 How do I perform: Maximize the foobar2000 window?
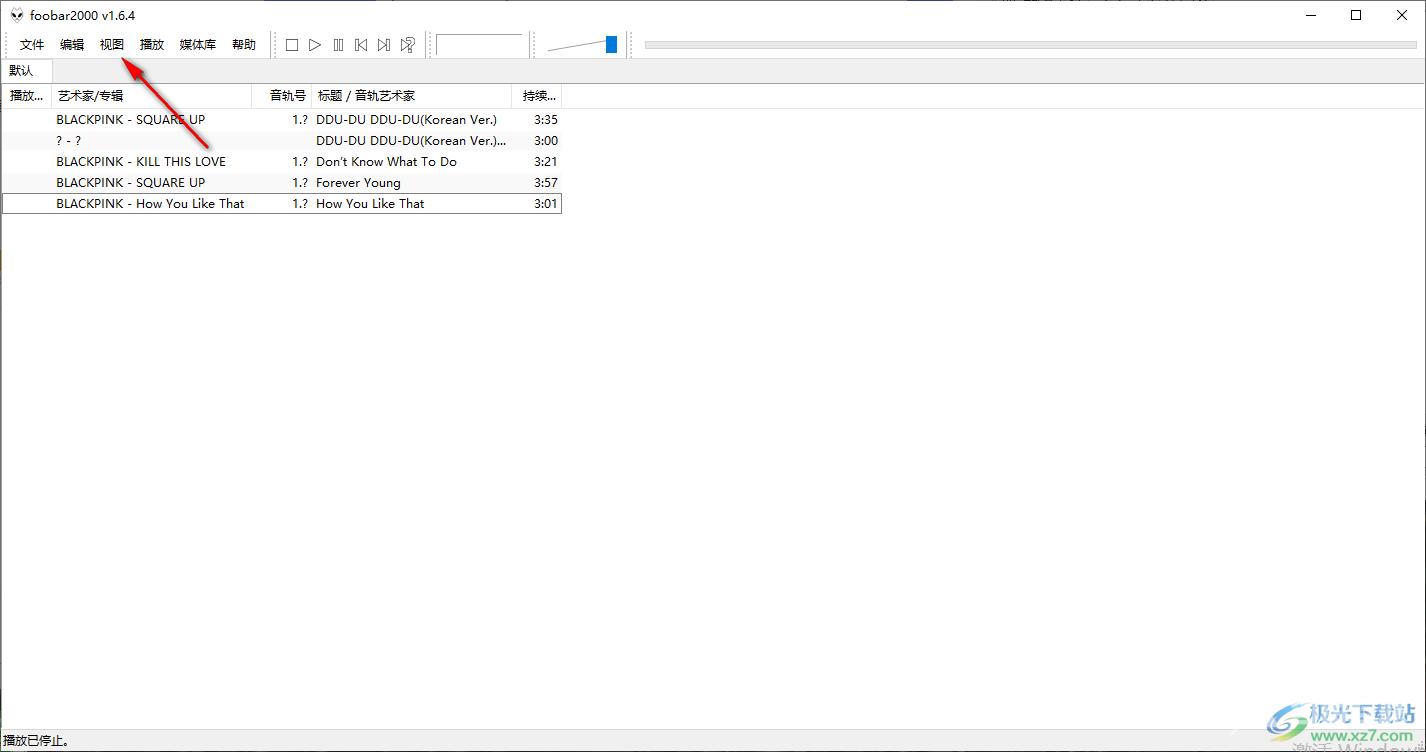pos(1356,15)
